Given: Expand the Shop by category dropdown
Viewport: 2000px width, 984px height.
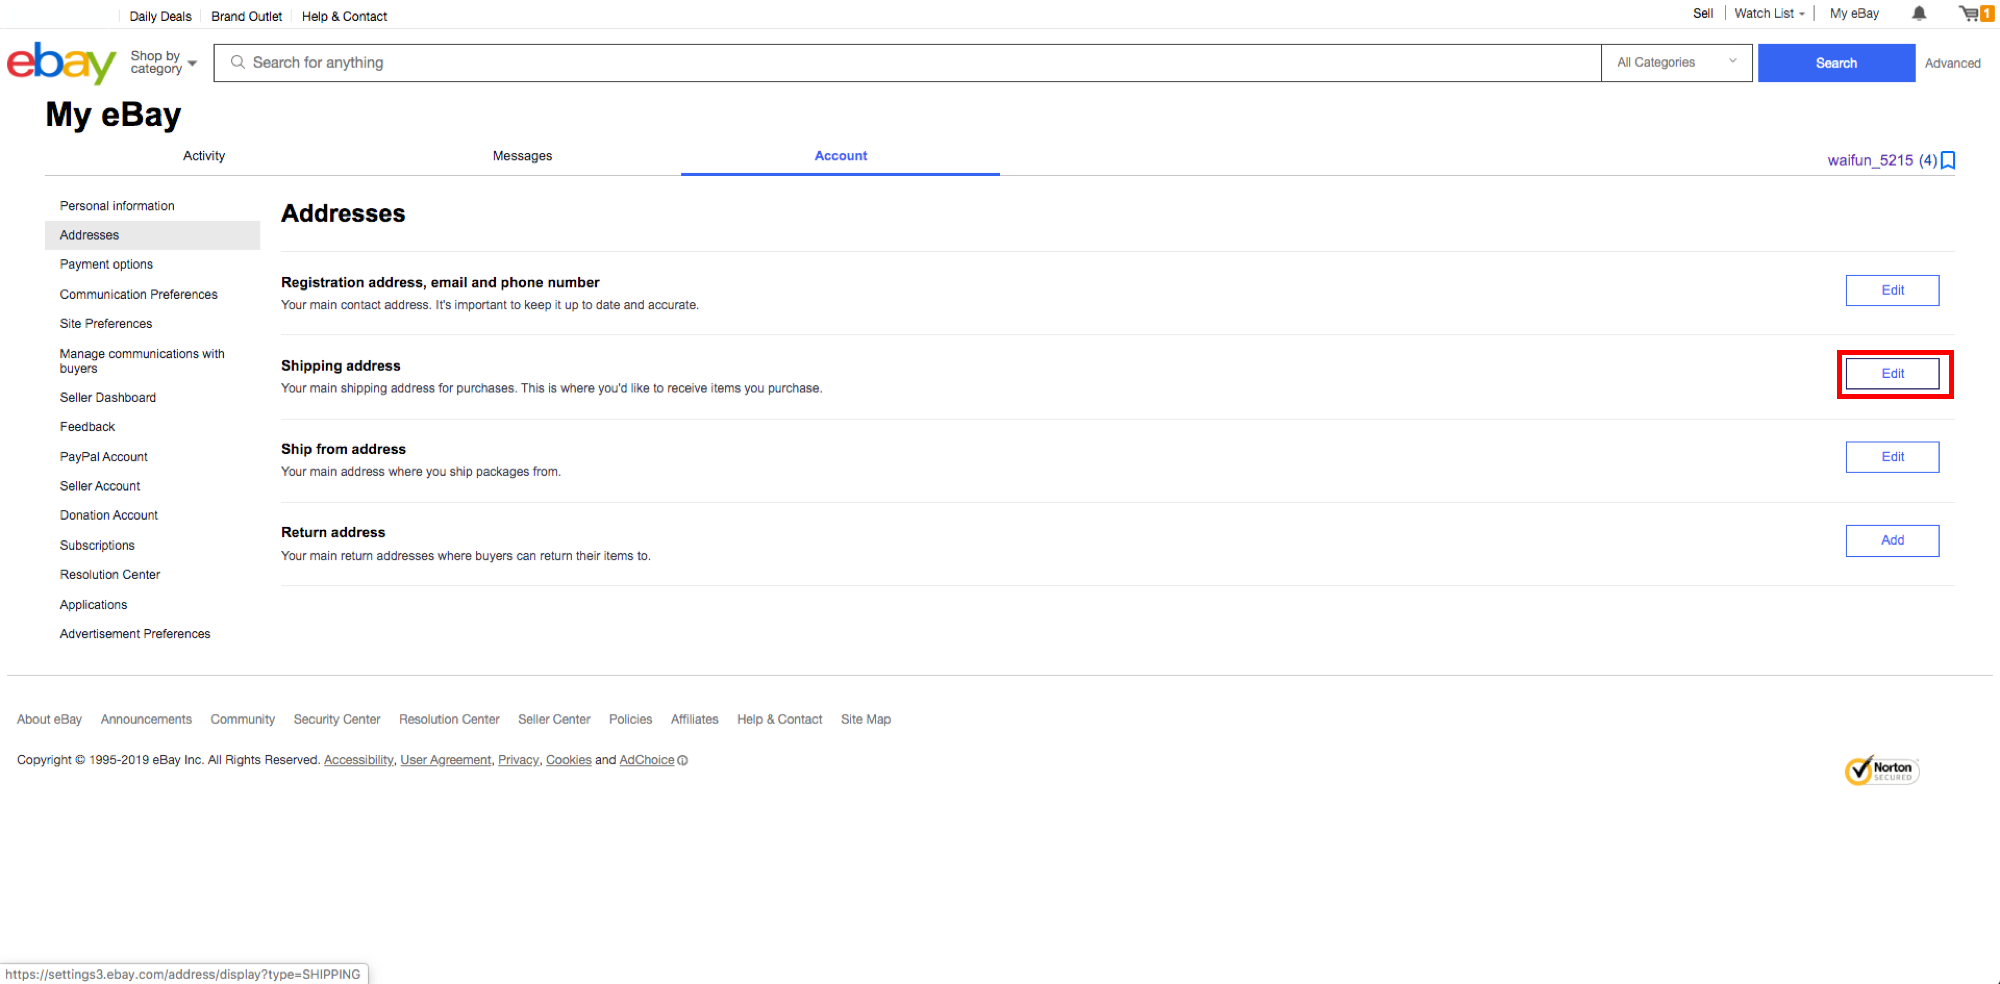Looking at the screenshot, I should [163, 62].
